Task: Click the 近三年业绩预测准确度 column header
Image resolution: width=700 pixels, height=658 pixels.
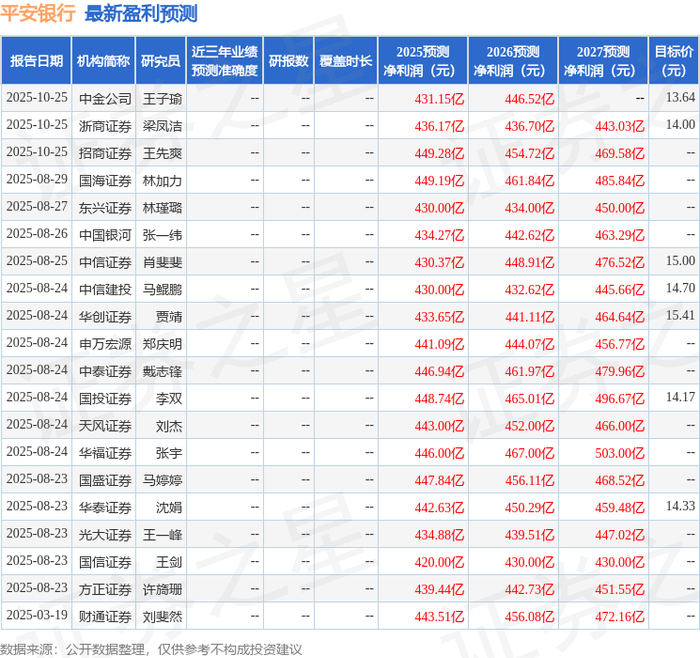Action: click(225, 61)
